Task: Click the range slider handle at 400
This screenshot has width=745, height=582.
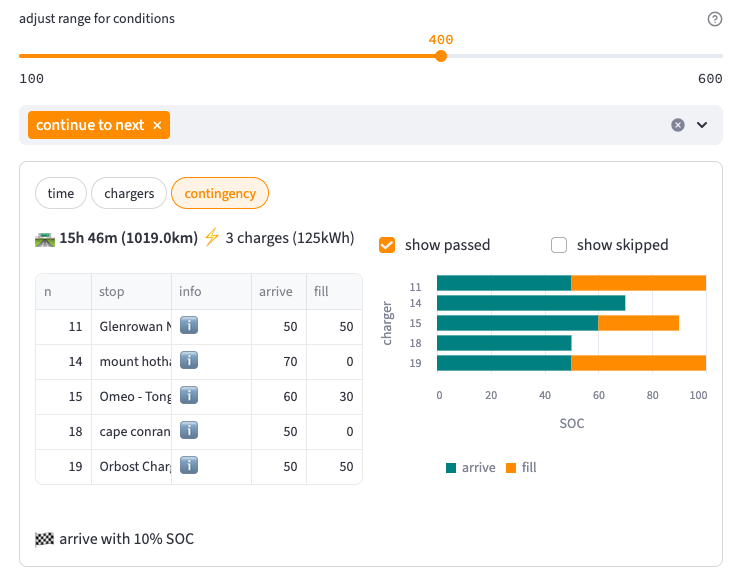Action: pyautogui.click(x=441, y=56)
